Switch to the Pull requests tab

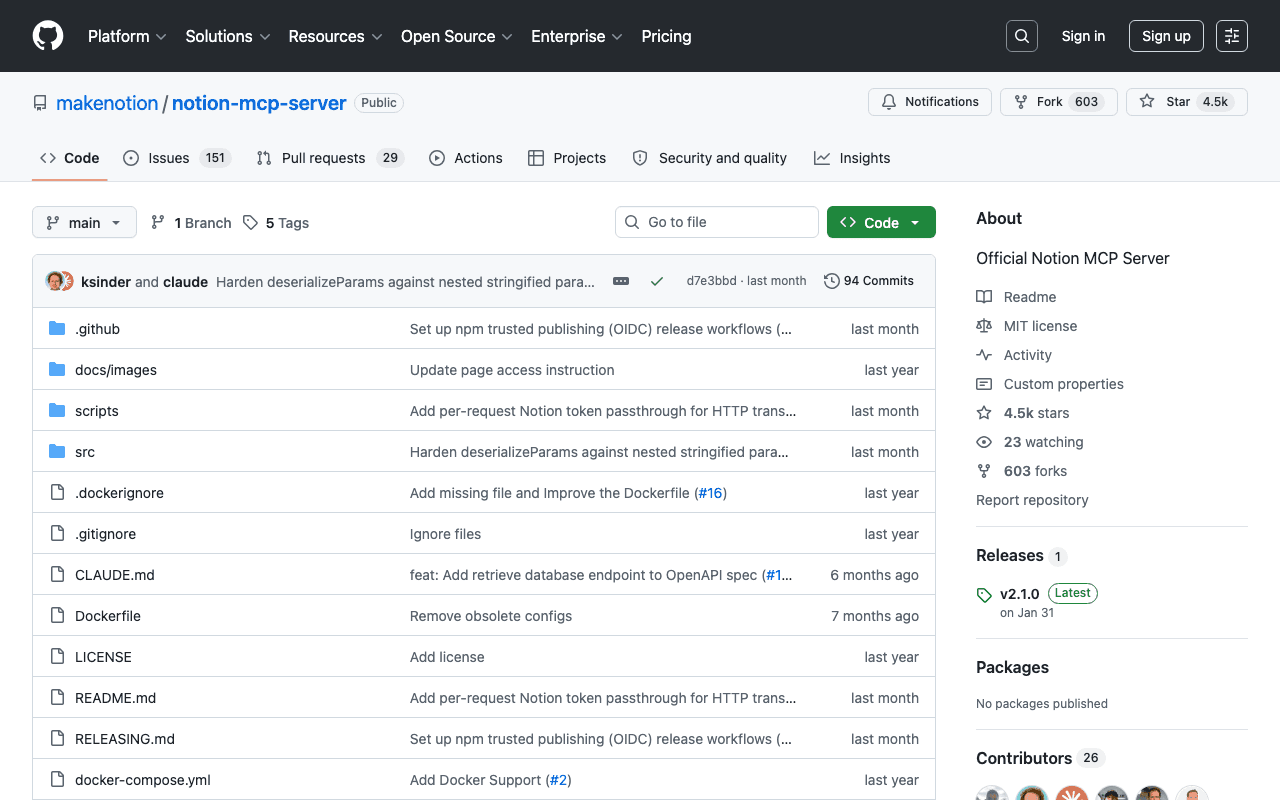point(330,158)
